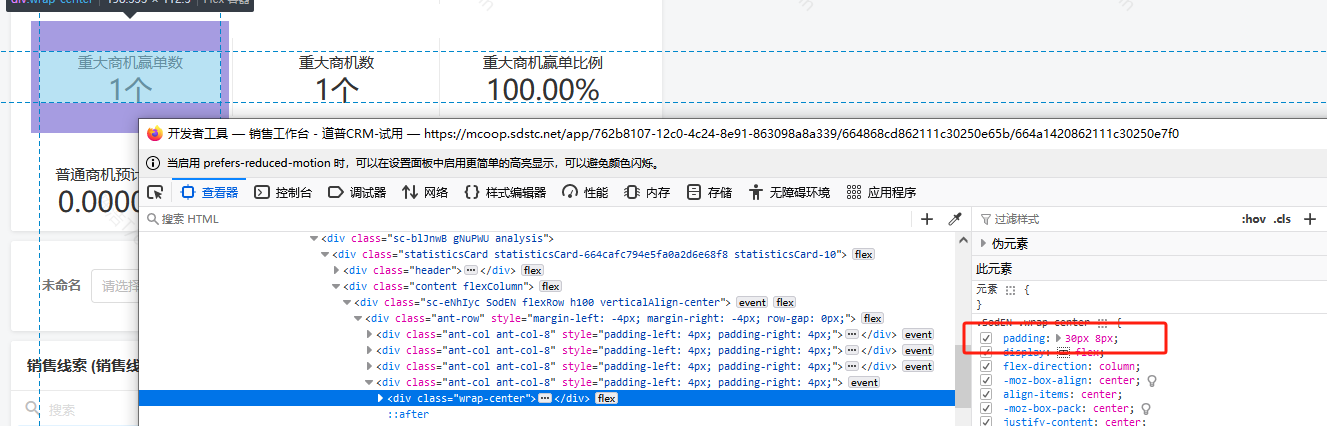This screenshot has width=1327, height=426.
Task: Click the flex badge on wrap-center div
Action: 606,398
